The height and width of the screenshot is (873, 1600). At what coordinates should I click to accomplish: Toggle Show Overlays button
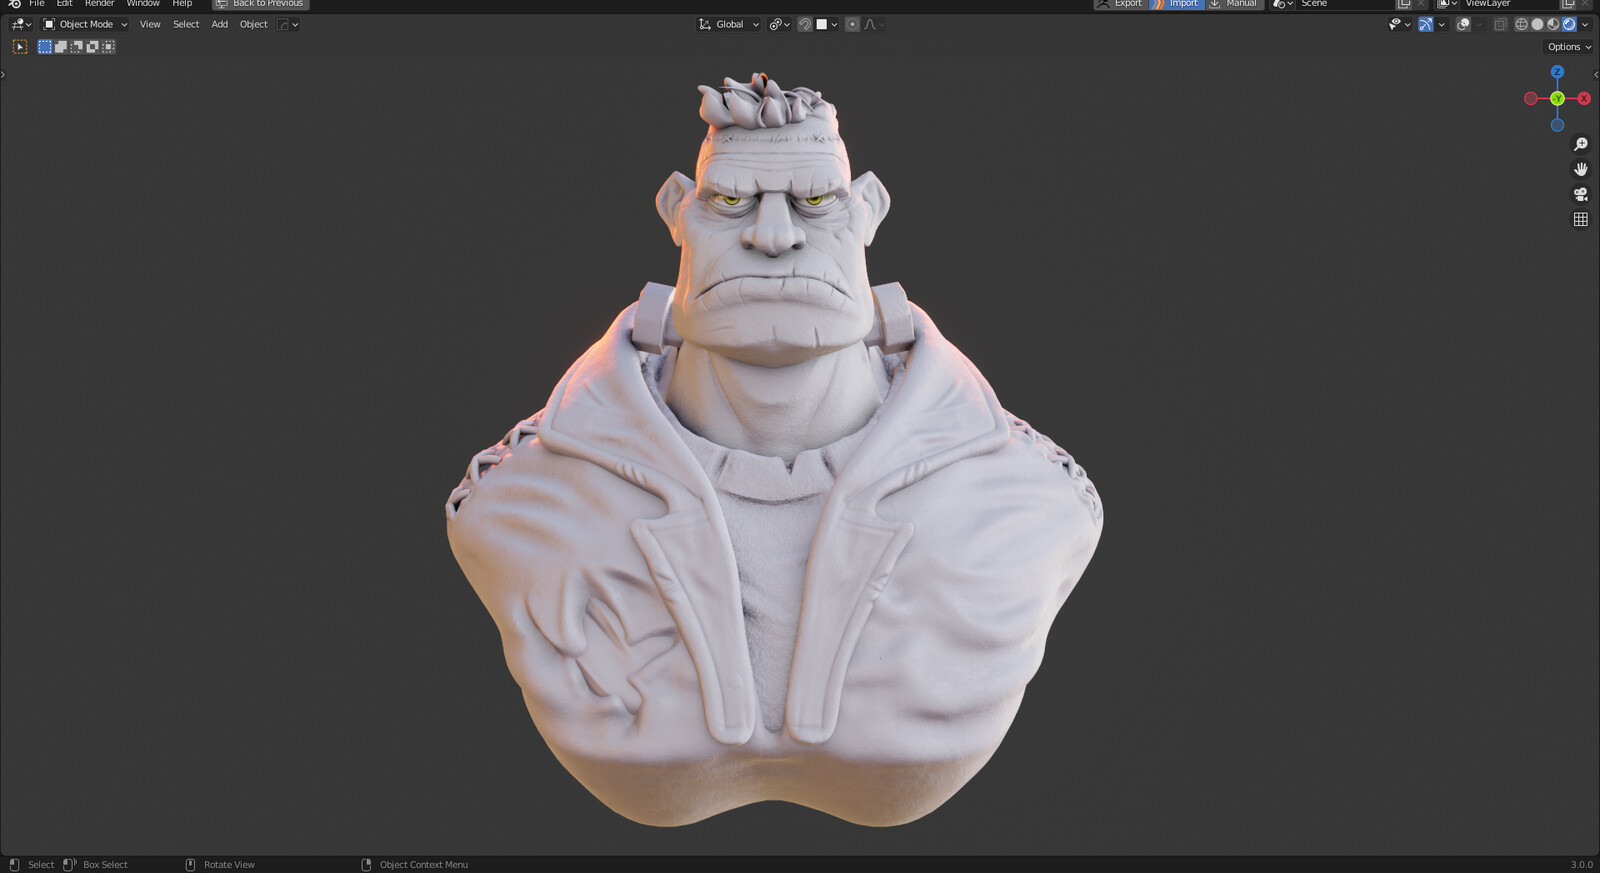pyautogui.click(x=1463, y=24)
